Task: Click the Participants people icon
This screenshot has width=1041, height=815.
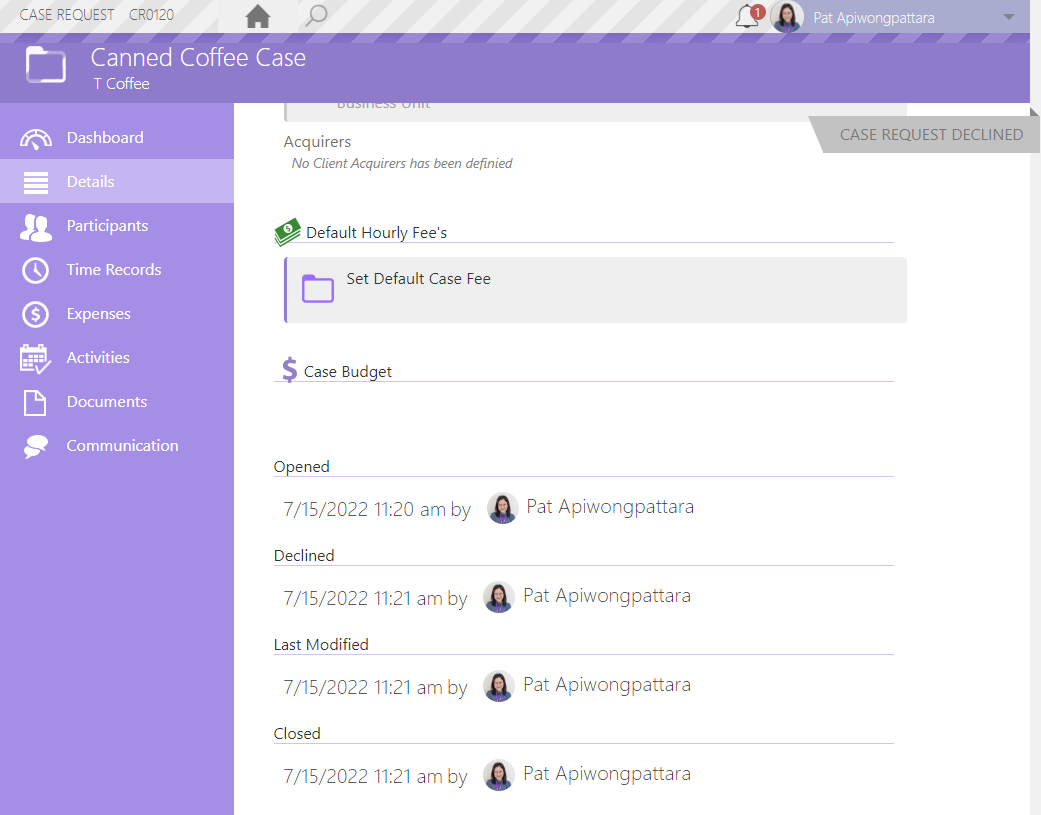Action: point(36,227)
